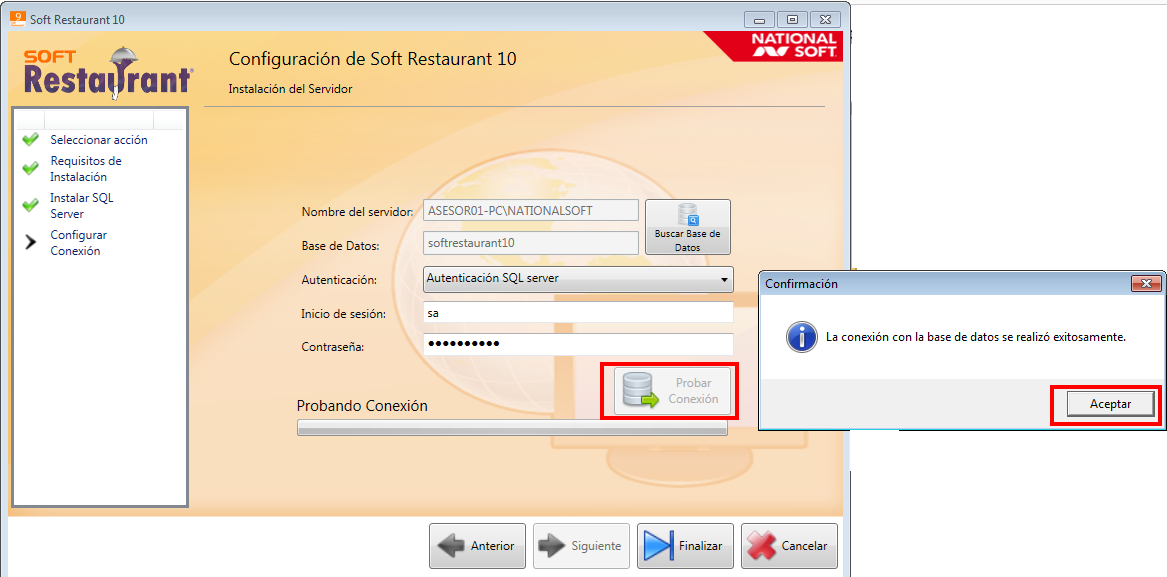
Task: Click the Siguiente button
Action: pos(581,546)
